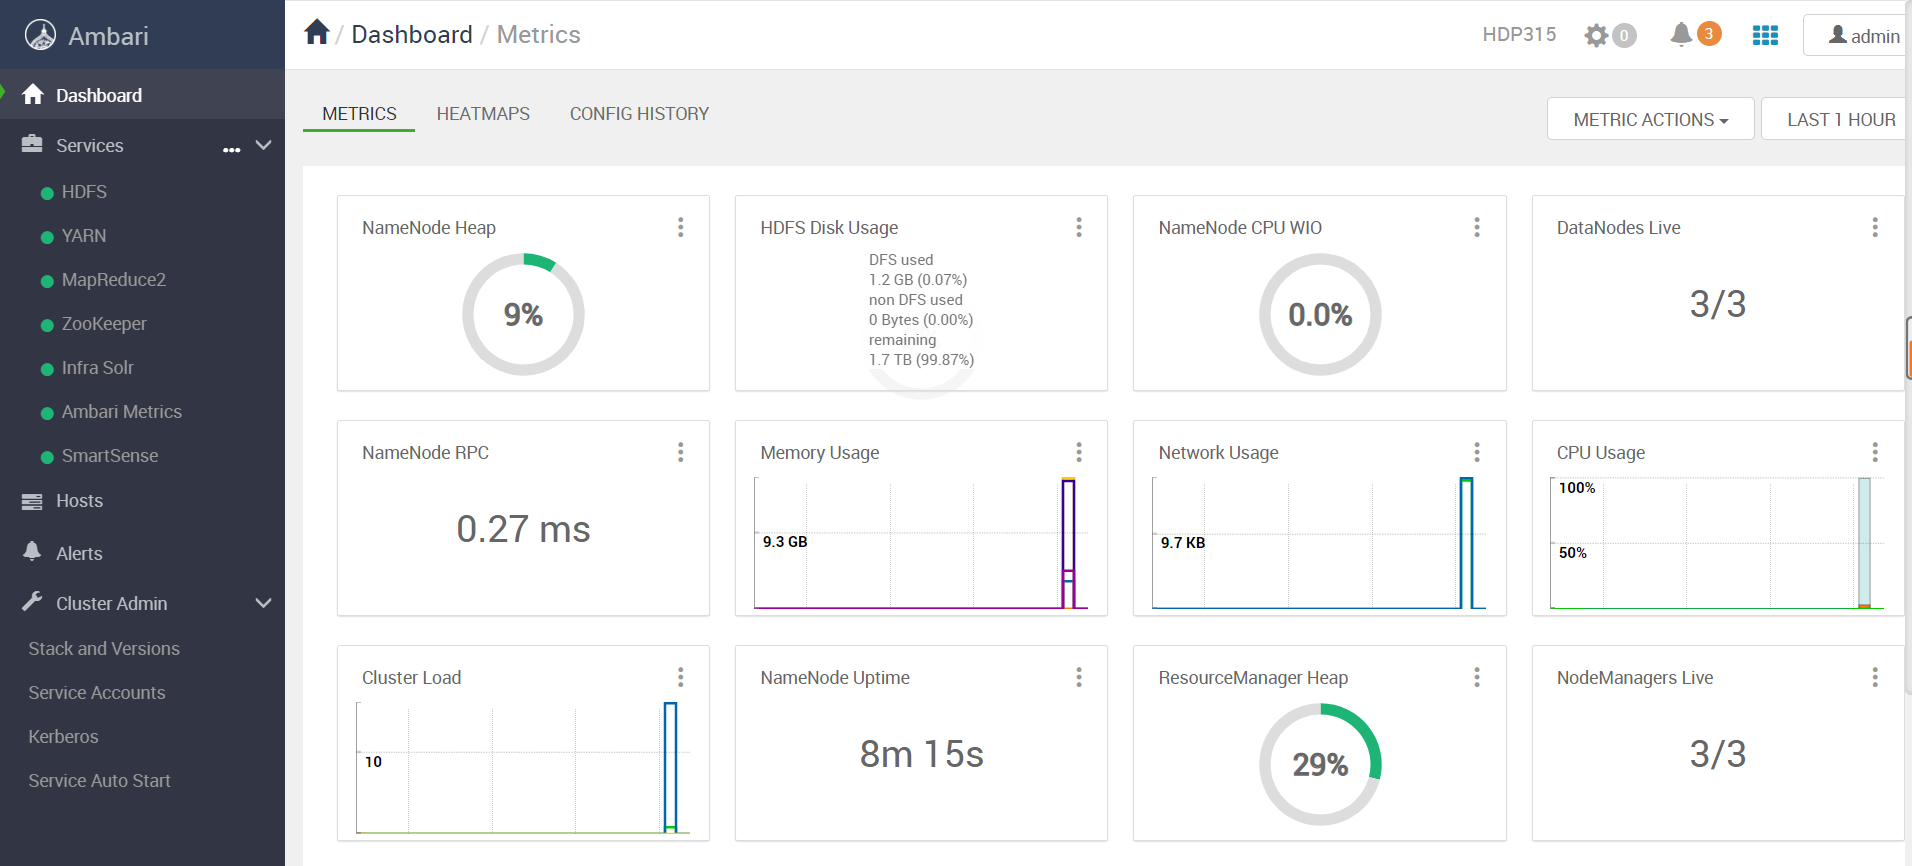Switch to the Metrics tab

point(359,114)
